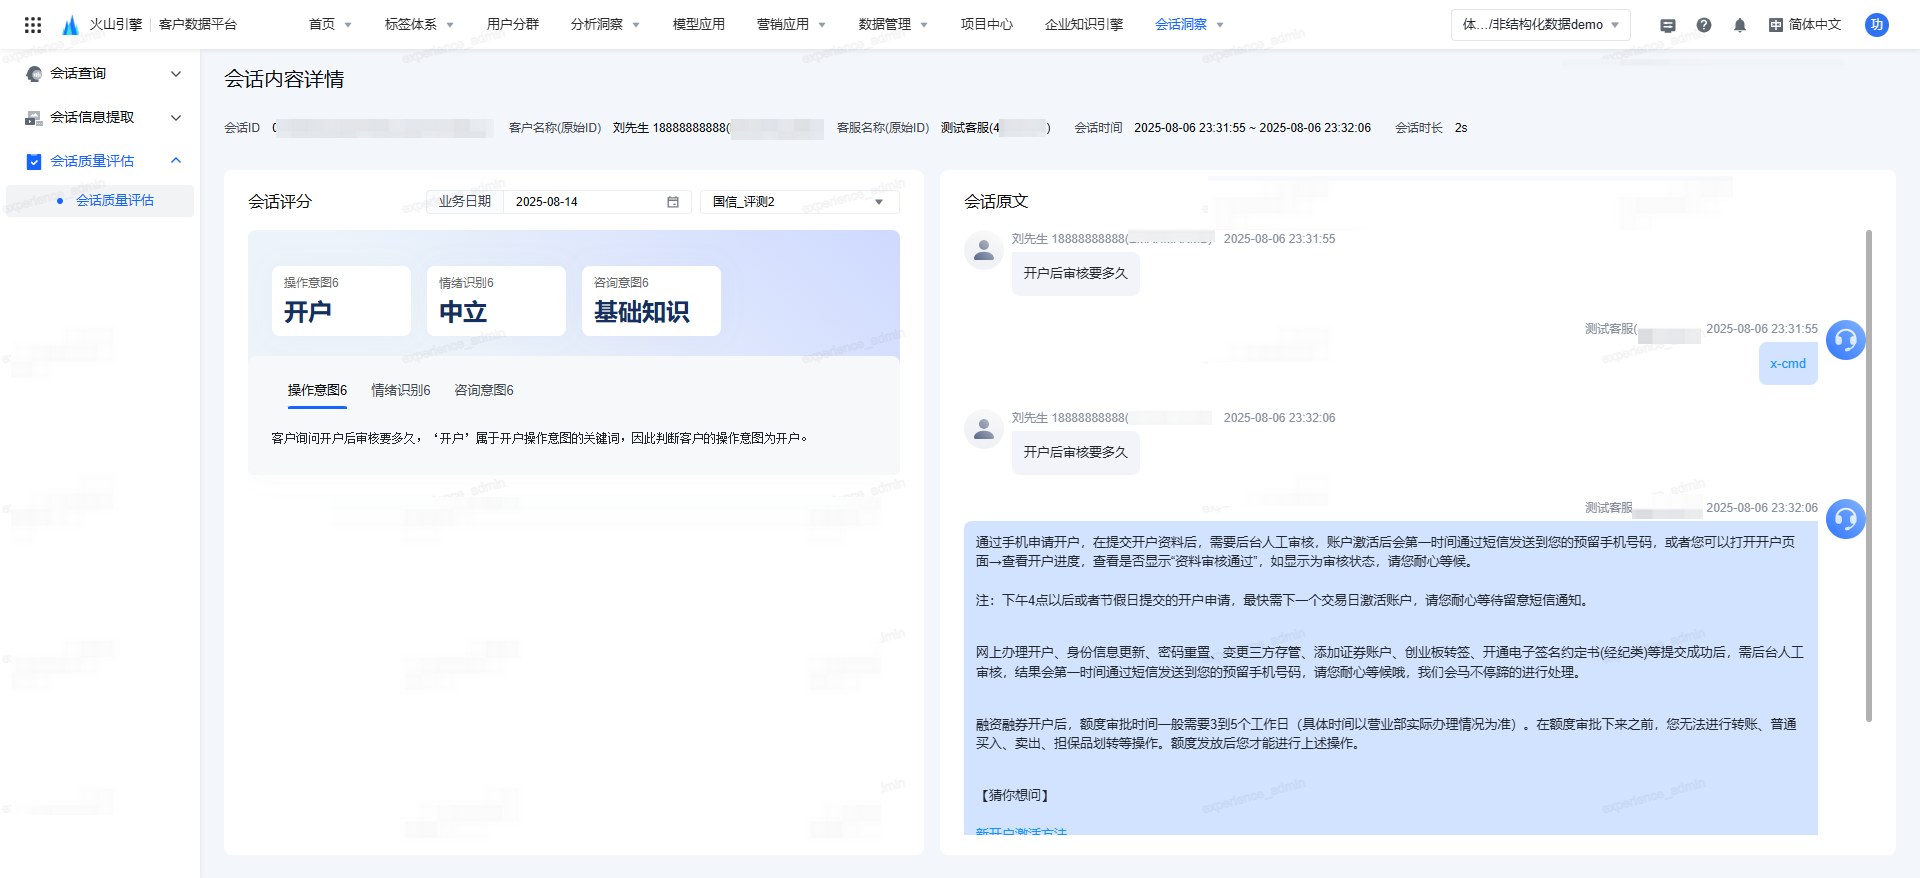Click the 情绪识别6 中立 score card

coord(496,301)
